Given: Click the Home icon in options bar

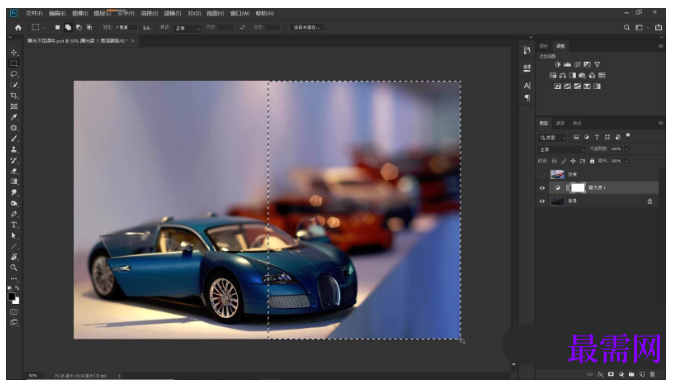Looking at the screenshot, I should [18, 27].
